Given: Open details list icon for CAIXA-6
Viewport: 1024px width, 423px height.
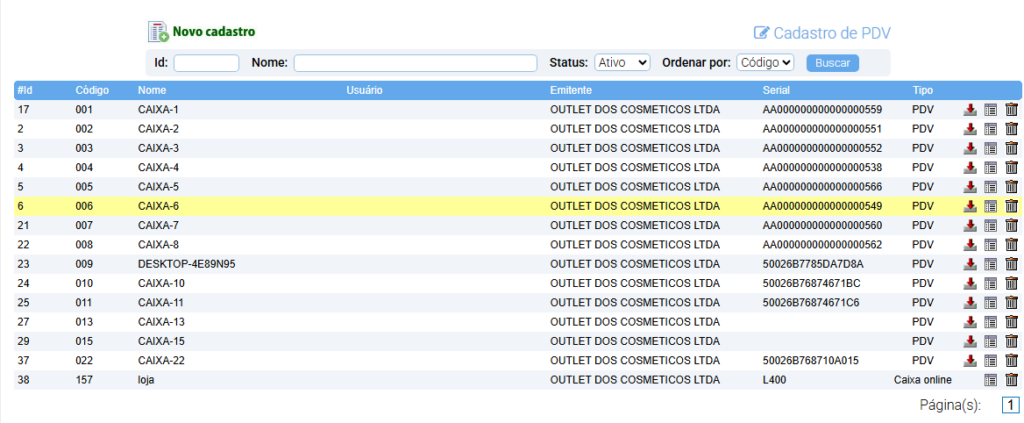Looking at the screenshot, I should tap(991, 206).
